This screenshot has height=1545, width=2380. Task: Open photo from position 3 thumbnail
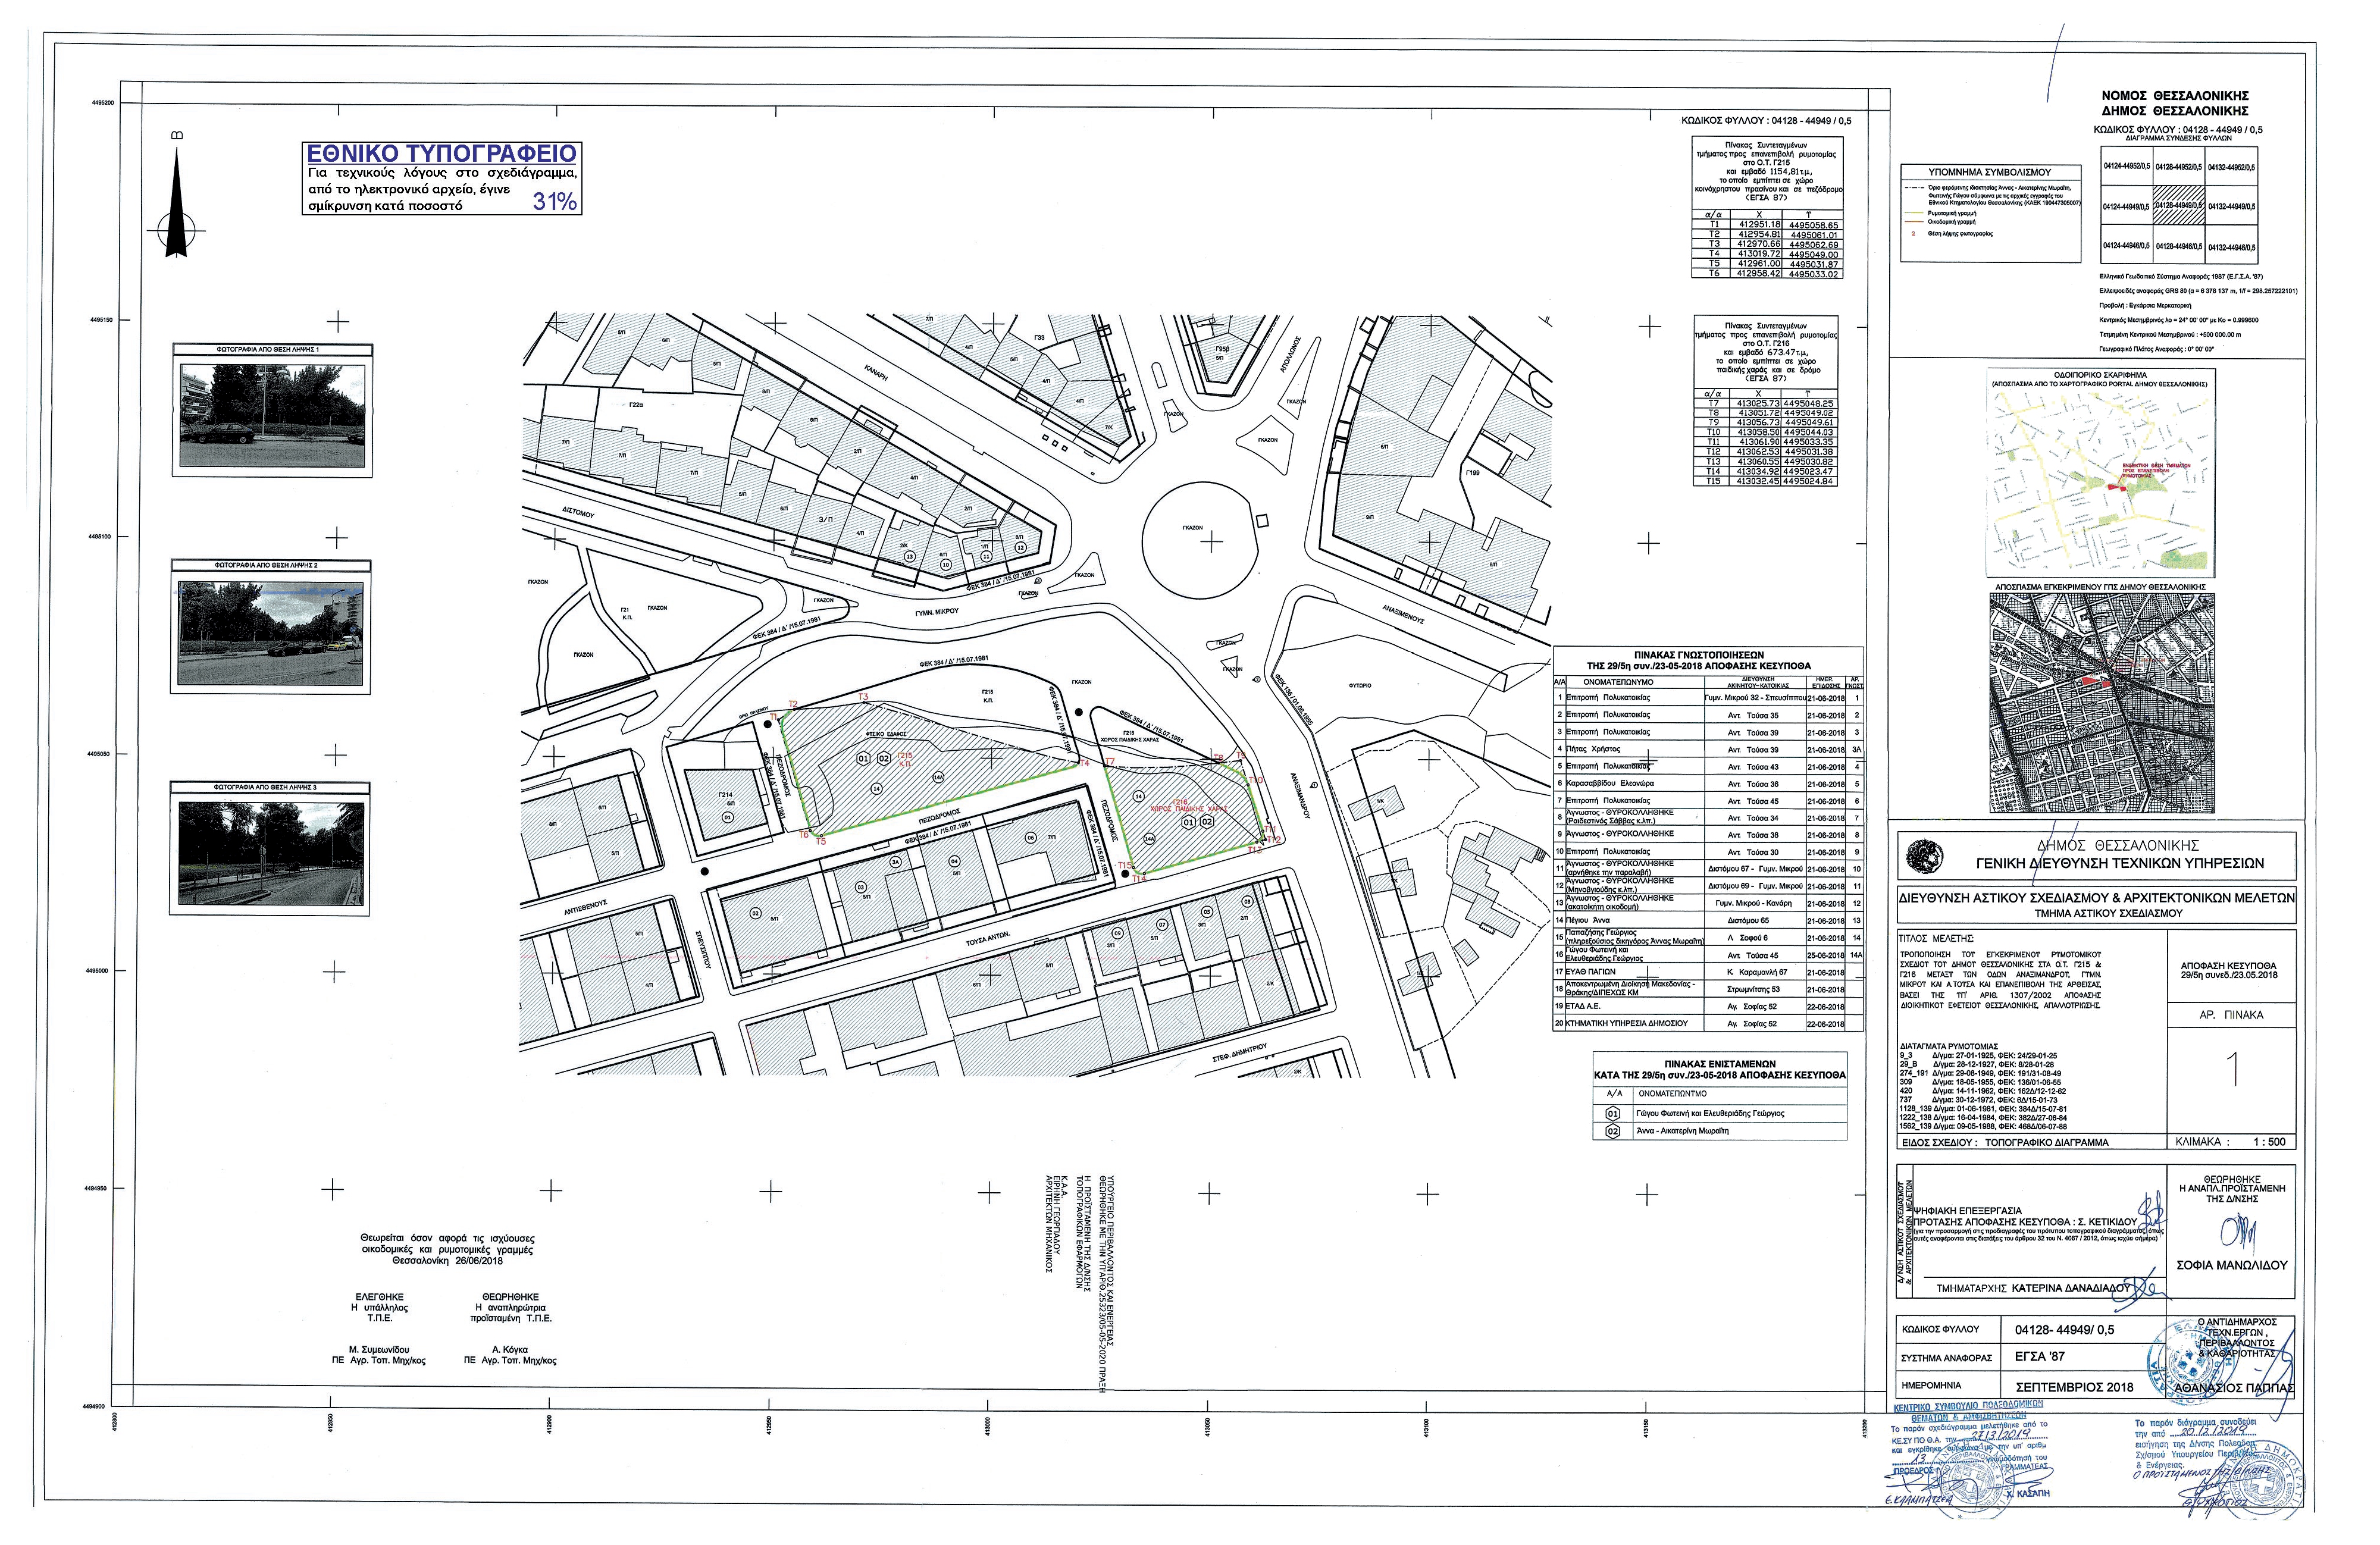270,855
